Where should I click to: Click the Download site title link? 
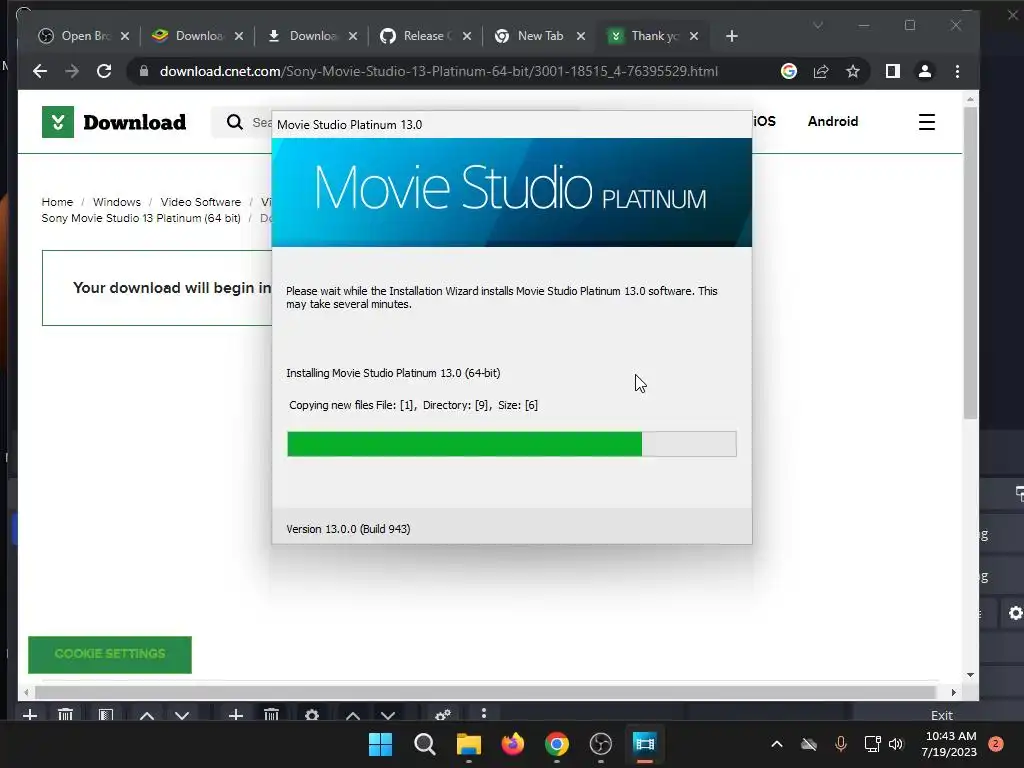pos(135,122)
